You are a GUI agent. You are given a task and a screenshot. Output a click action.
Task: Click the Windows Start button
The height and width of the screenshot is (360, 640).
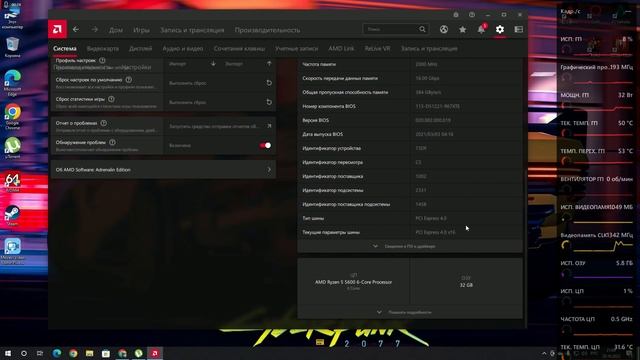pyautogui.click(x=8, y=353)
